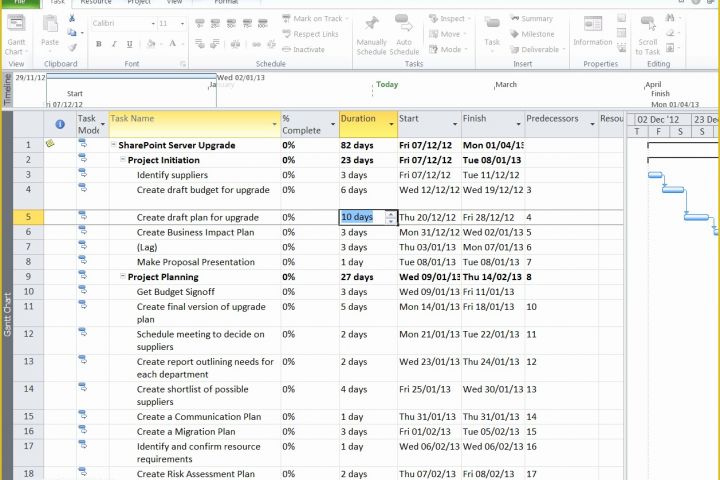Viewport: 720px width, 480px height.
Task: Open the Gantt Chart view button
Action: click(17, 34)
